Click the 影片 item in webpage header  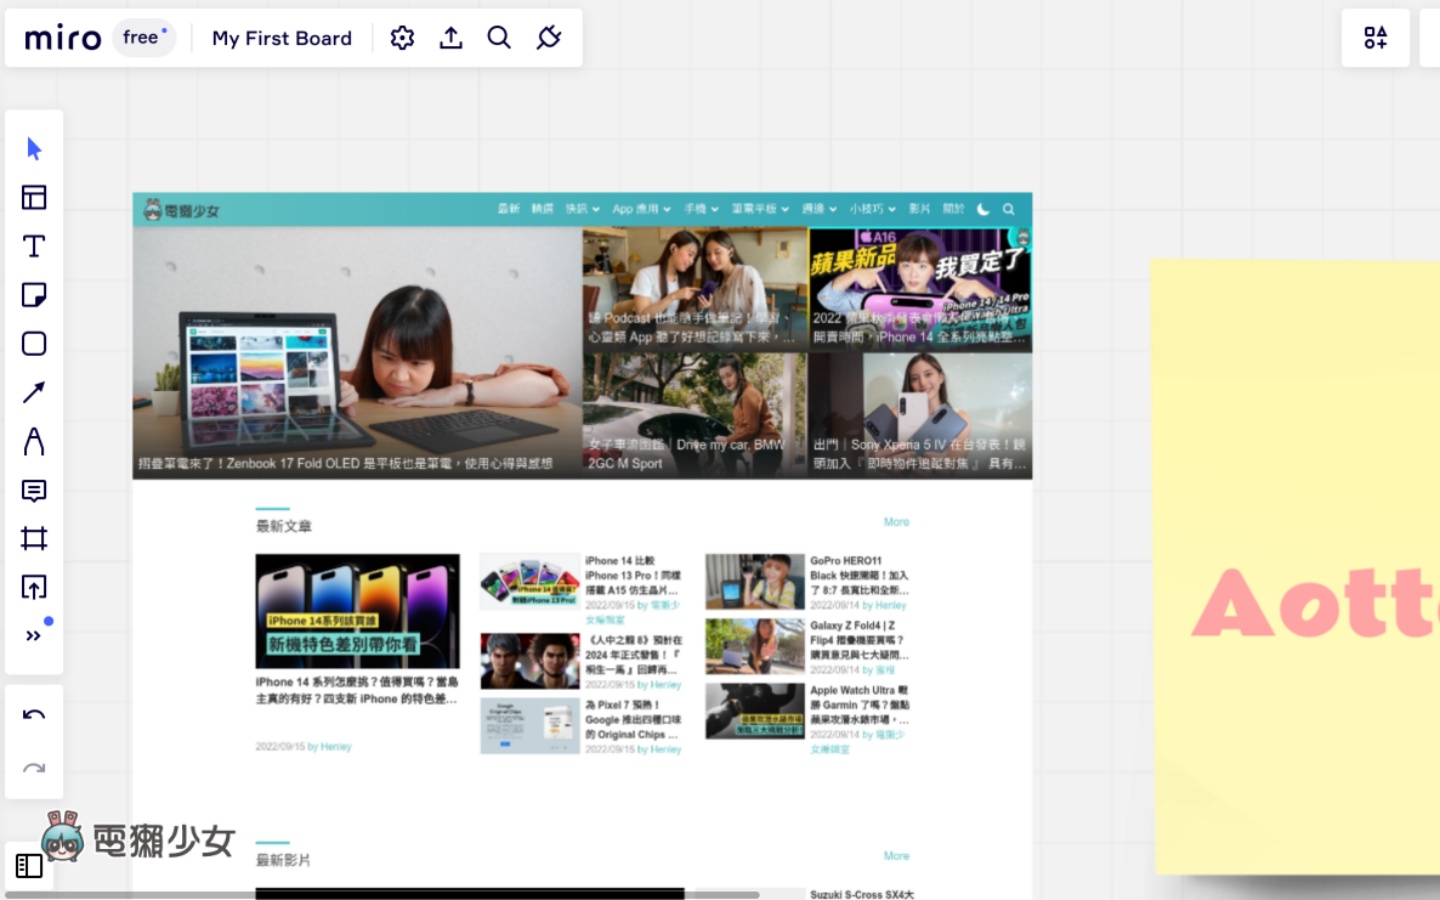[919, 209]
